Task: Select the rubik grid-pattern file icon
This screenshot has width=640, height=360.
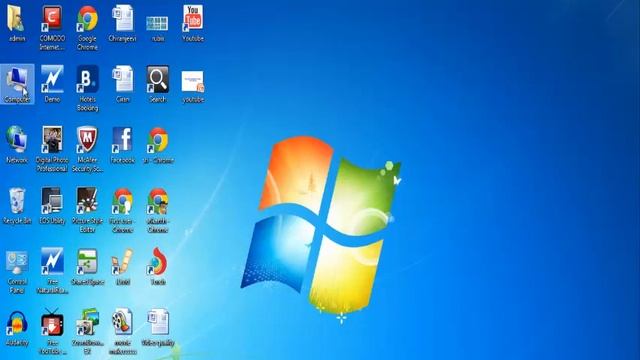Action: (x=158, y=24)
